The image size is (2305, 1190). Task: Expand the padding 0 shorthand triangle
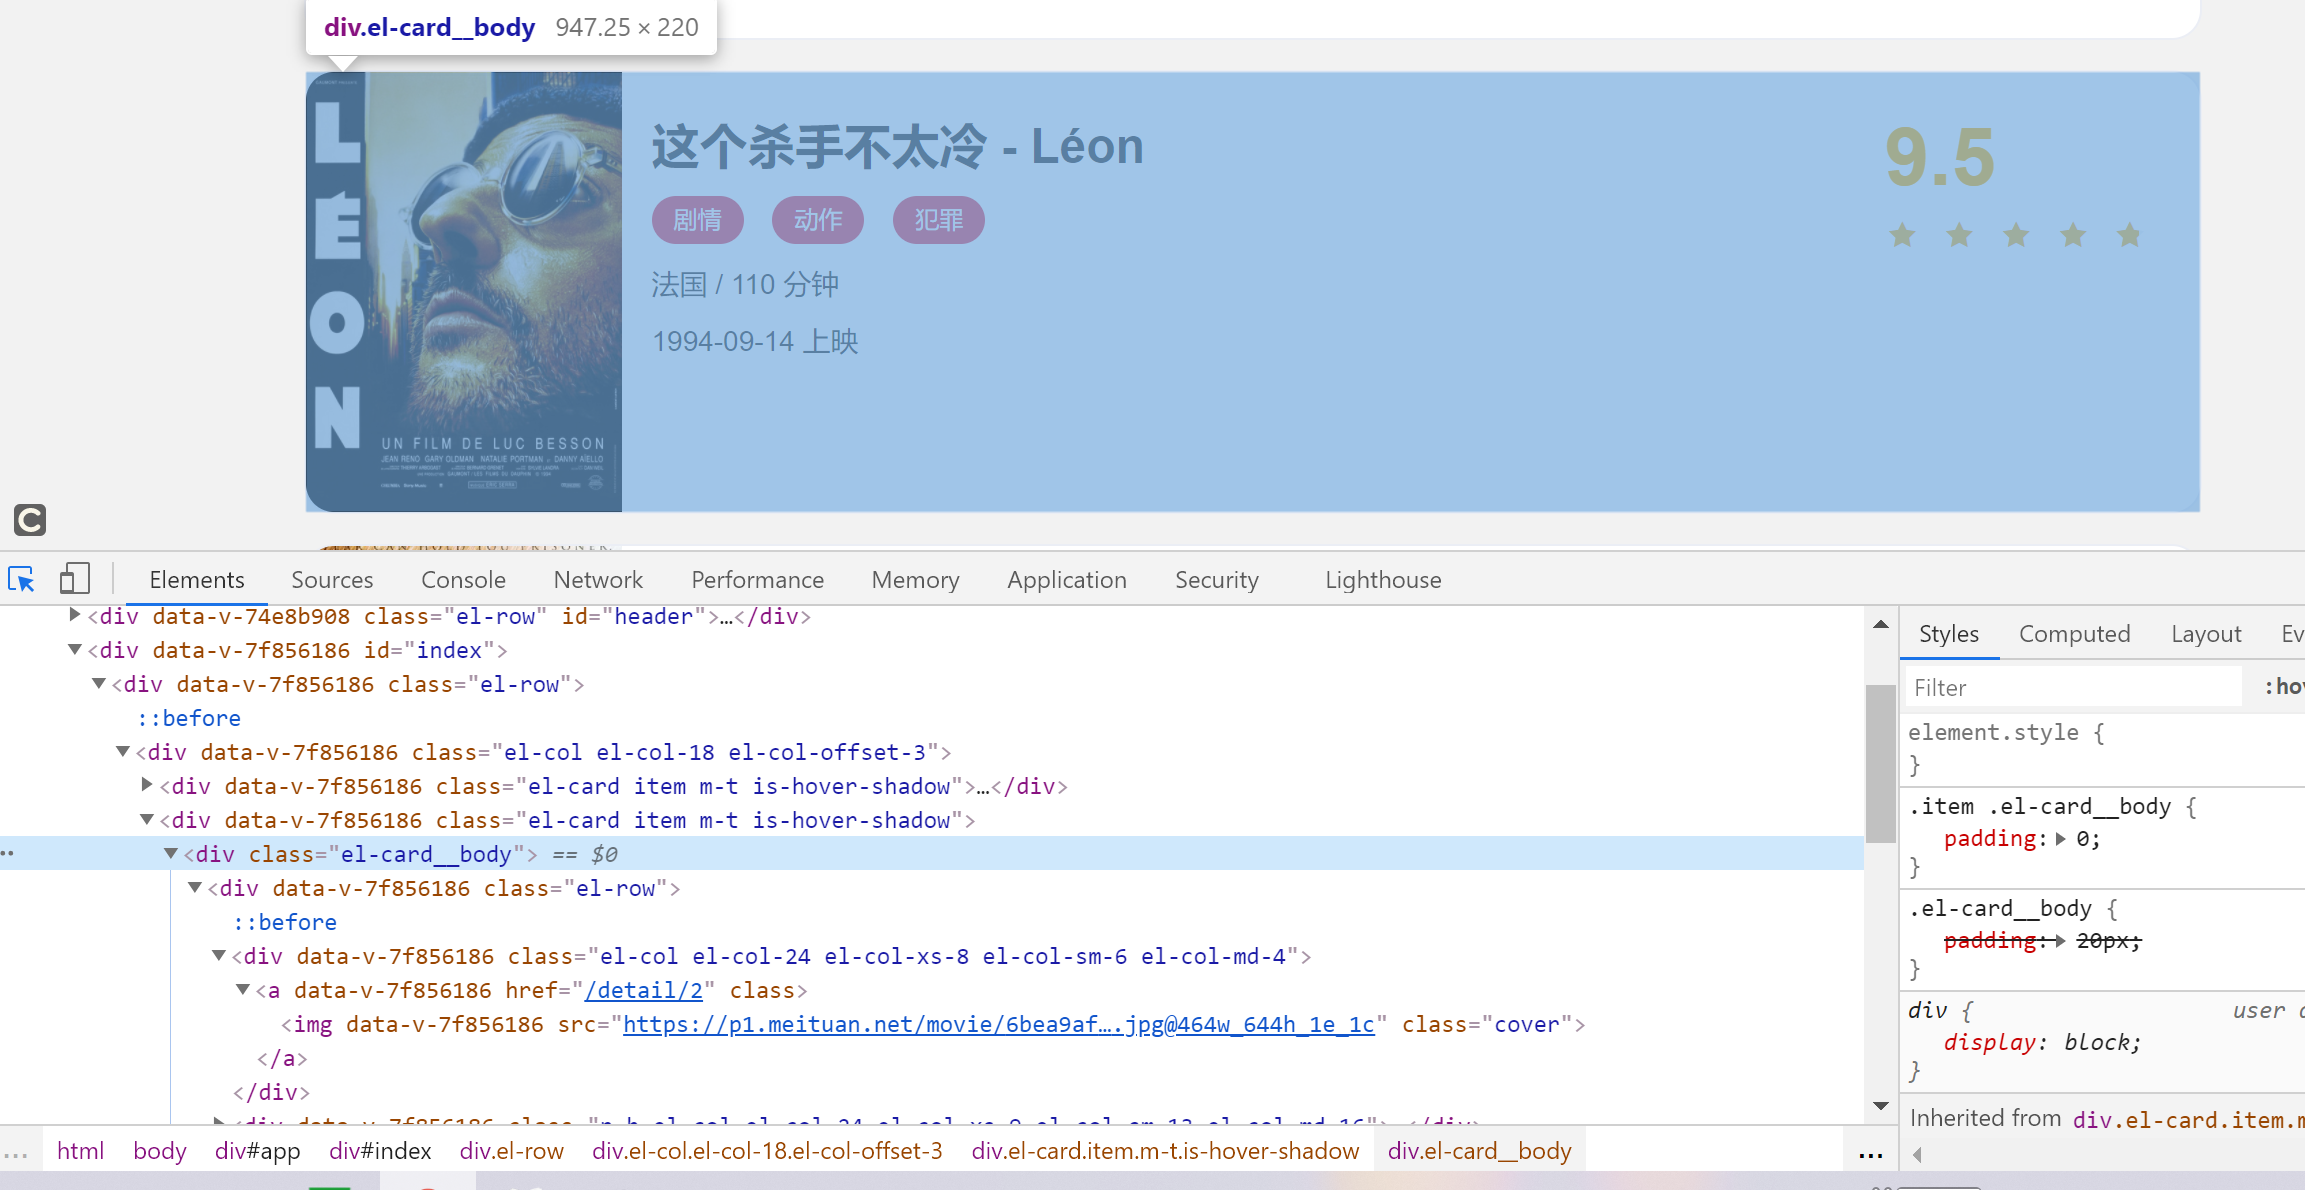[2061, 839]
